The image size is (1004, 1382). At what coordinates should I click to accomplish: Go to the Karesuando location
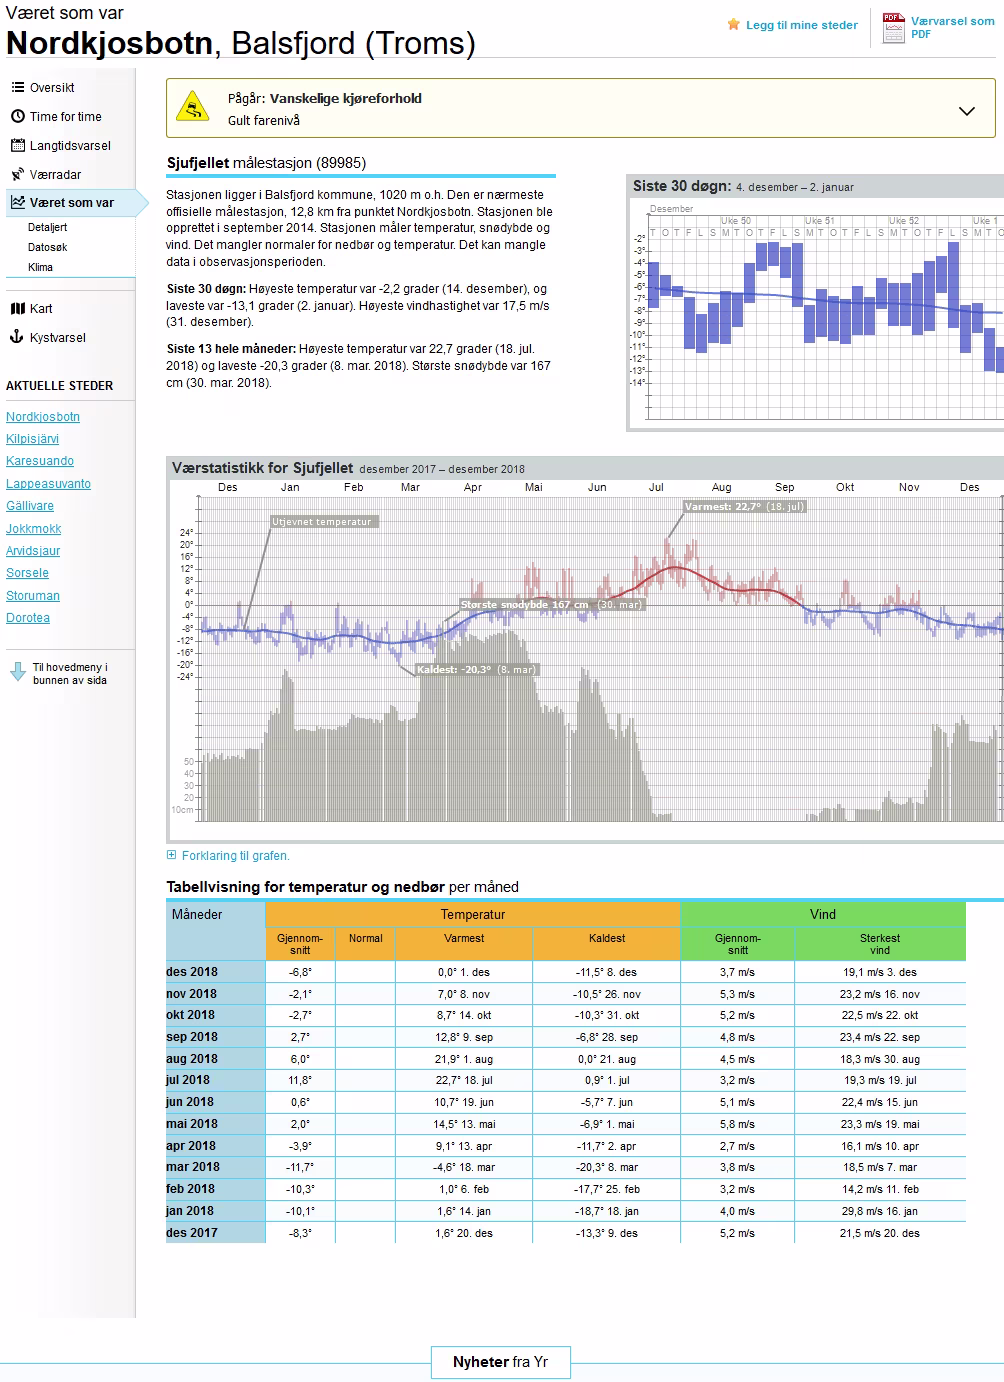point(40,461)
